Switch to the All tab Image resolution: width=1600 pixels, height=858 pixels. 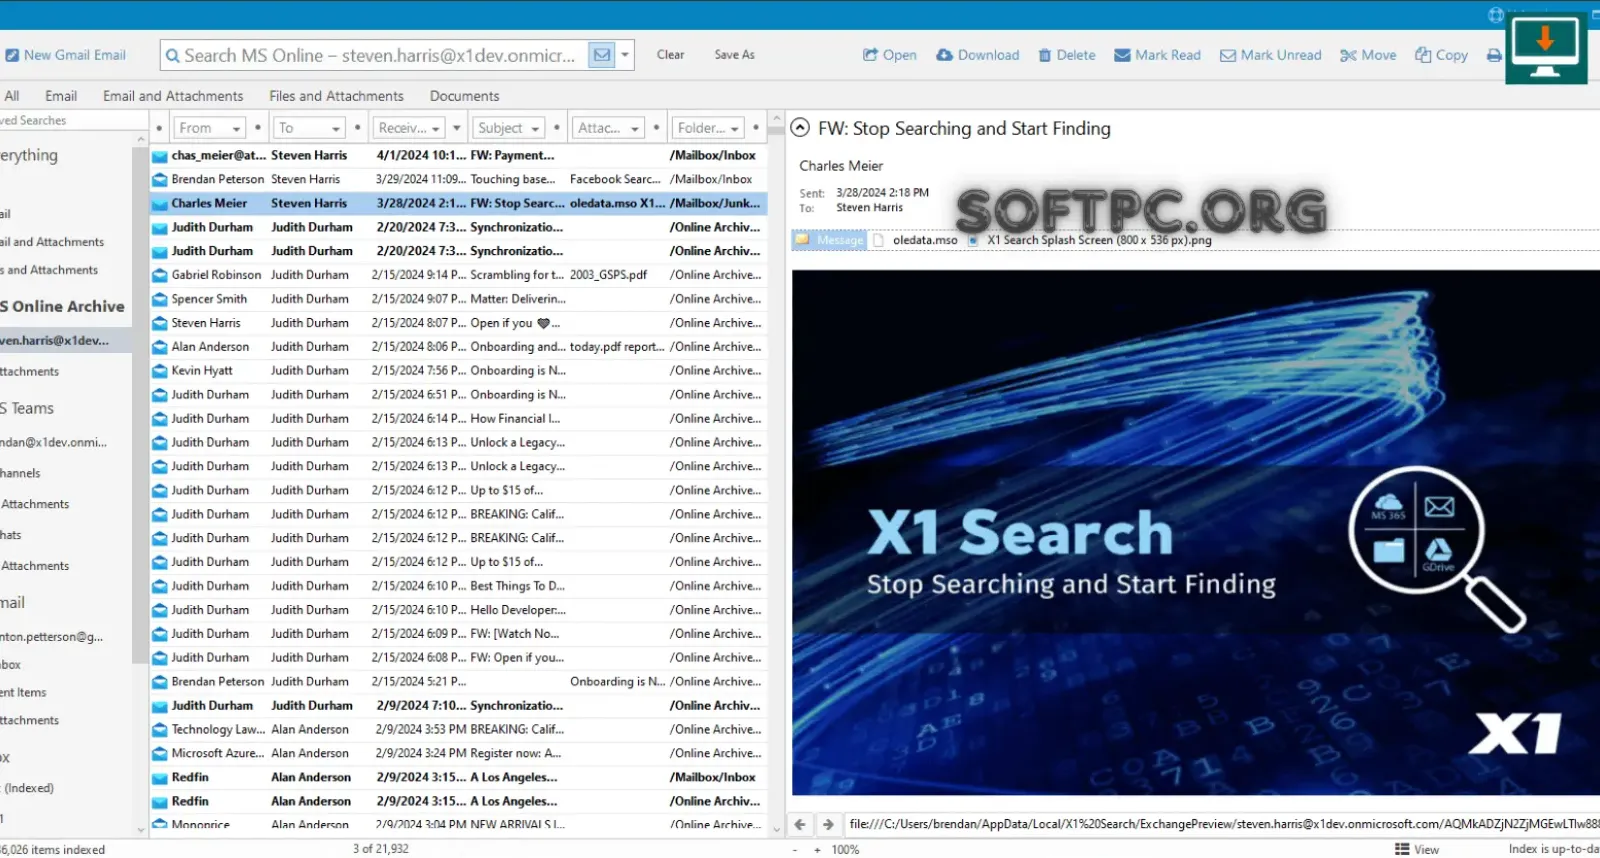tap(12, 96)
